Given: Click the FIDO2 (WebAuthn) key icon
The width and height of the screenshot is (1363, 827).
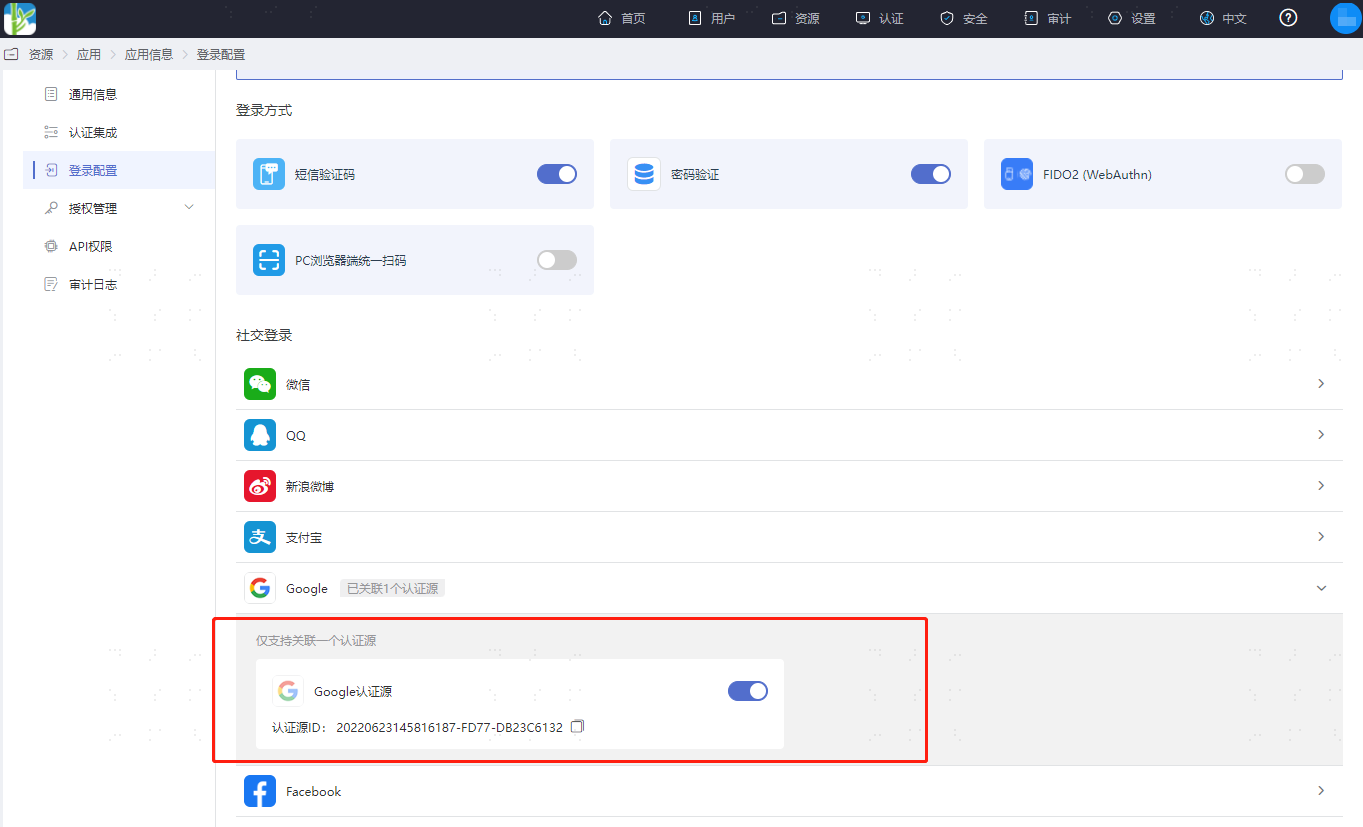Looking at the screenshot, I should point(1017,174).
